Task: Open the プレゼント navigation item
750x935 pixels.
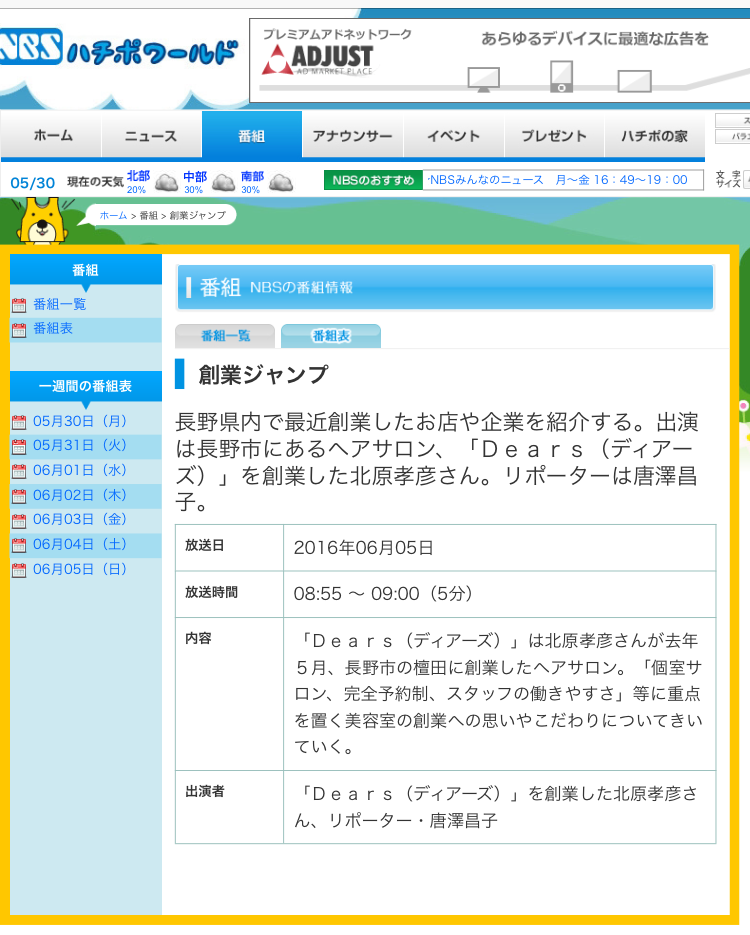Action: [x=553, y=136]
